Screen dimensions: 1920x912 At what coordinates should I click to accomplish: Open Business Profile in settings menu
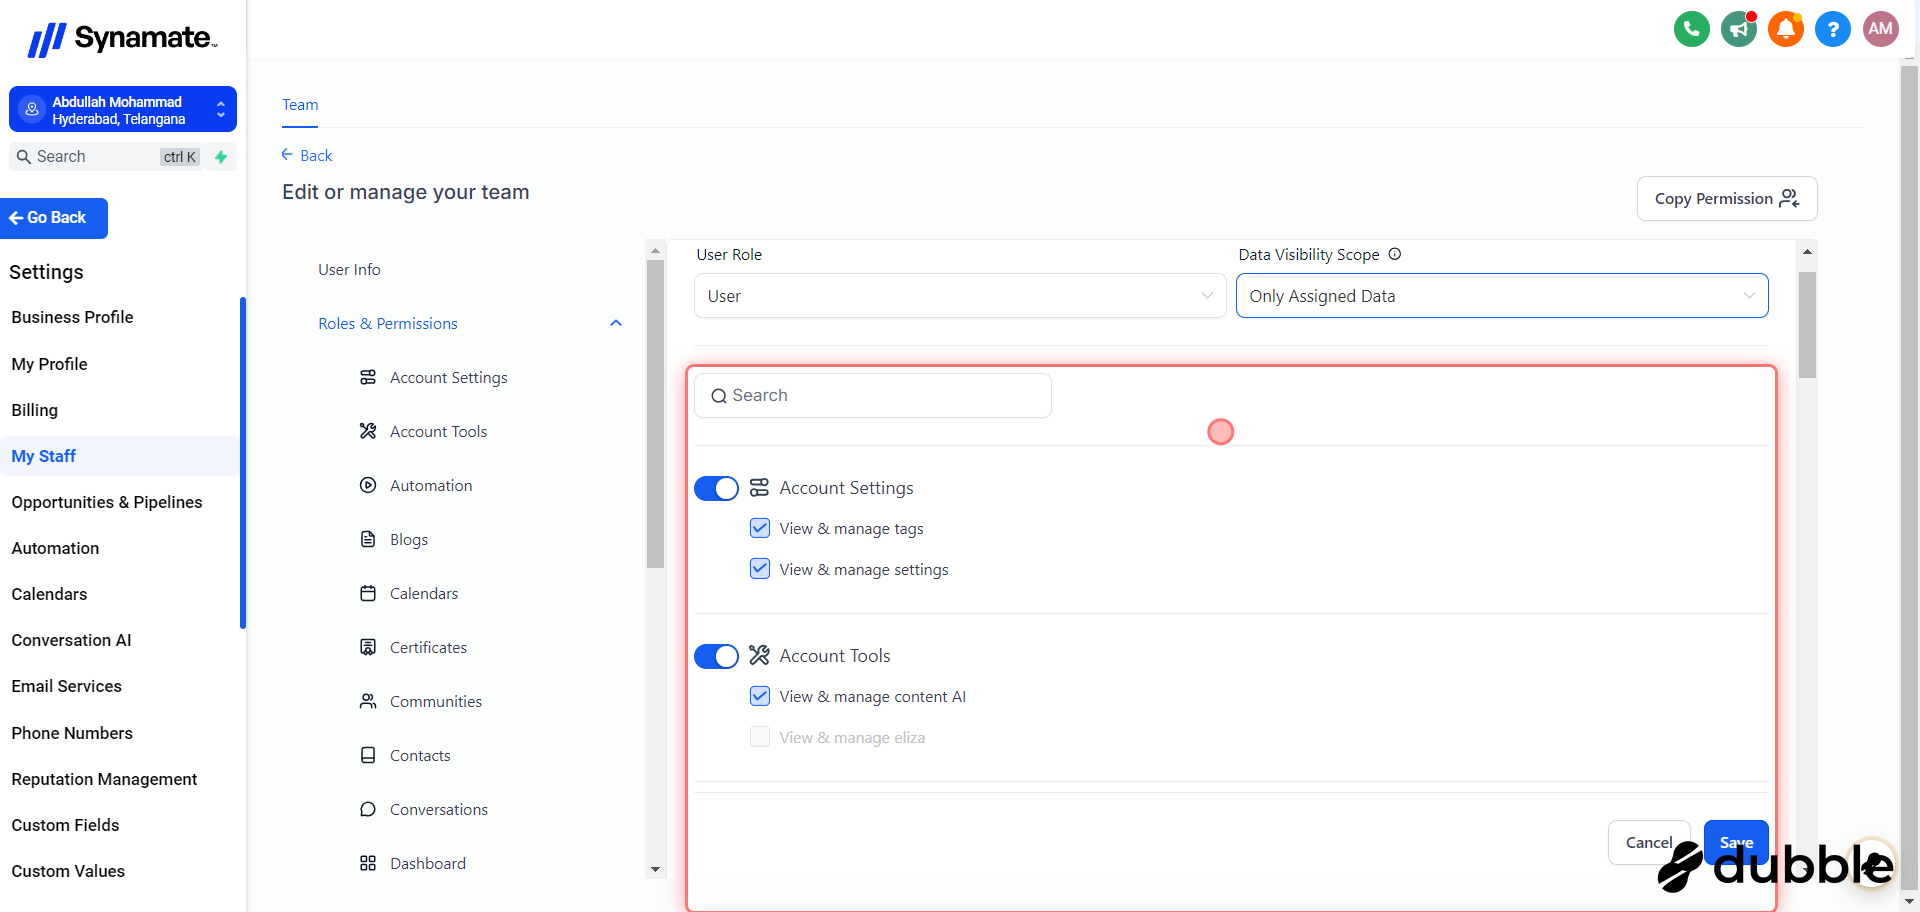coord(72,317)
